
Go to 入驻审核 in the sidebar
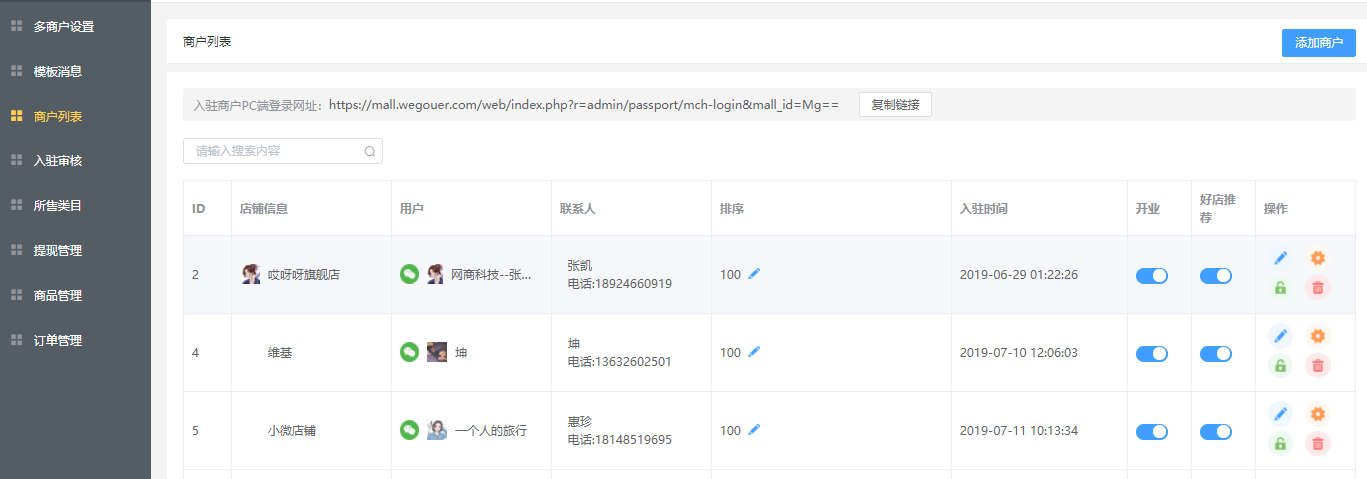[57, 161]
